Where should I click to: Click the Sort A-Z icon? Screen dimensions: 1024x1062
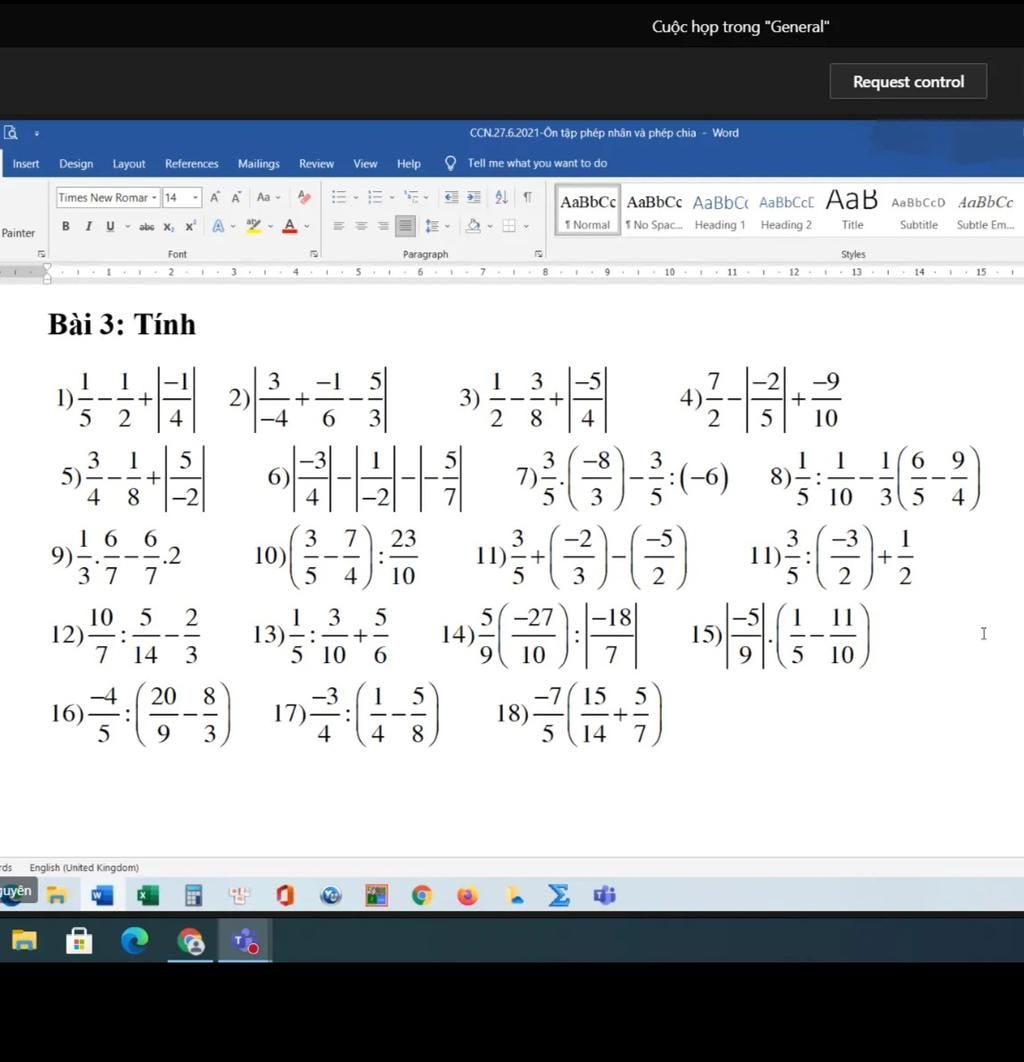[x=501, y=197]
